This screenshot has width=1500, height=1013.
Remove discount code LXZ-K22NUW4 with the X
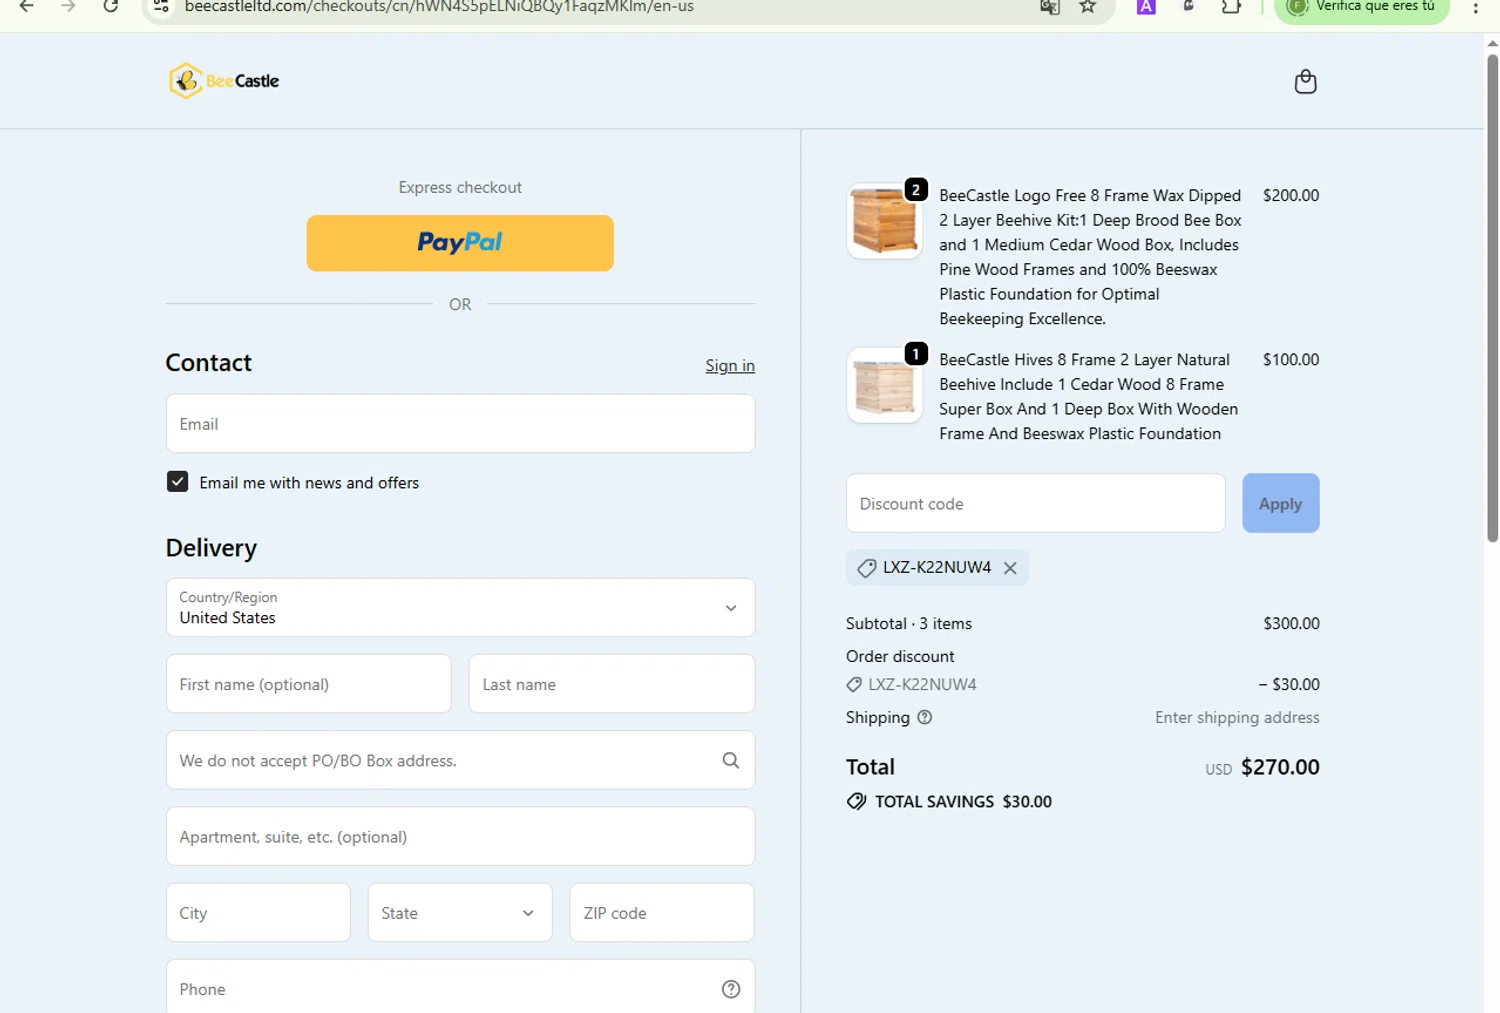(1010, 568)
